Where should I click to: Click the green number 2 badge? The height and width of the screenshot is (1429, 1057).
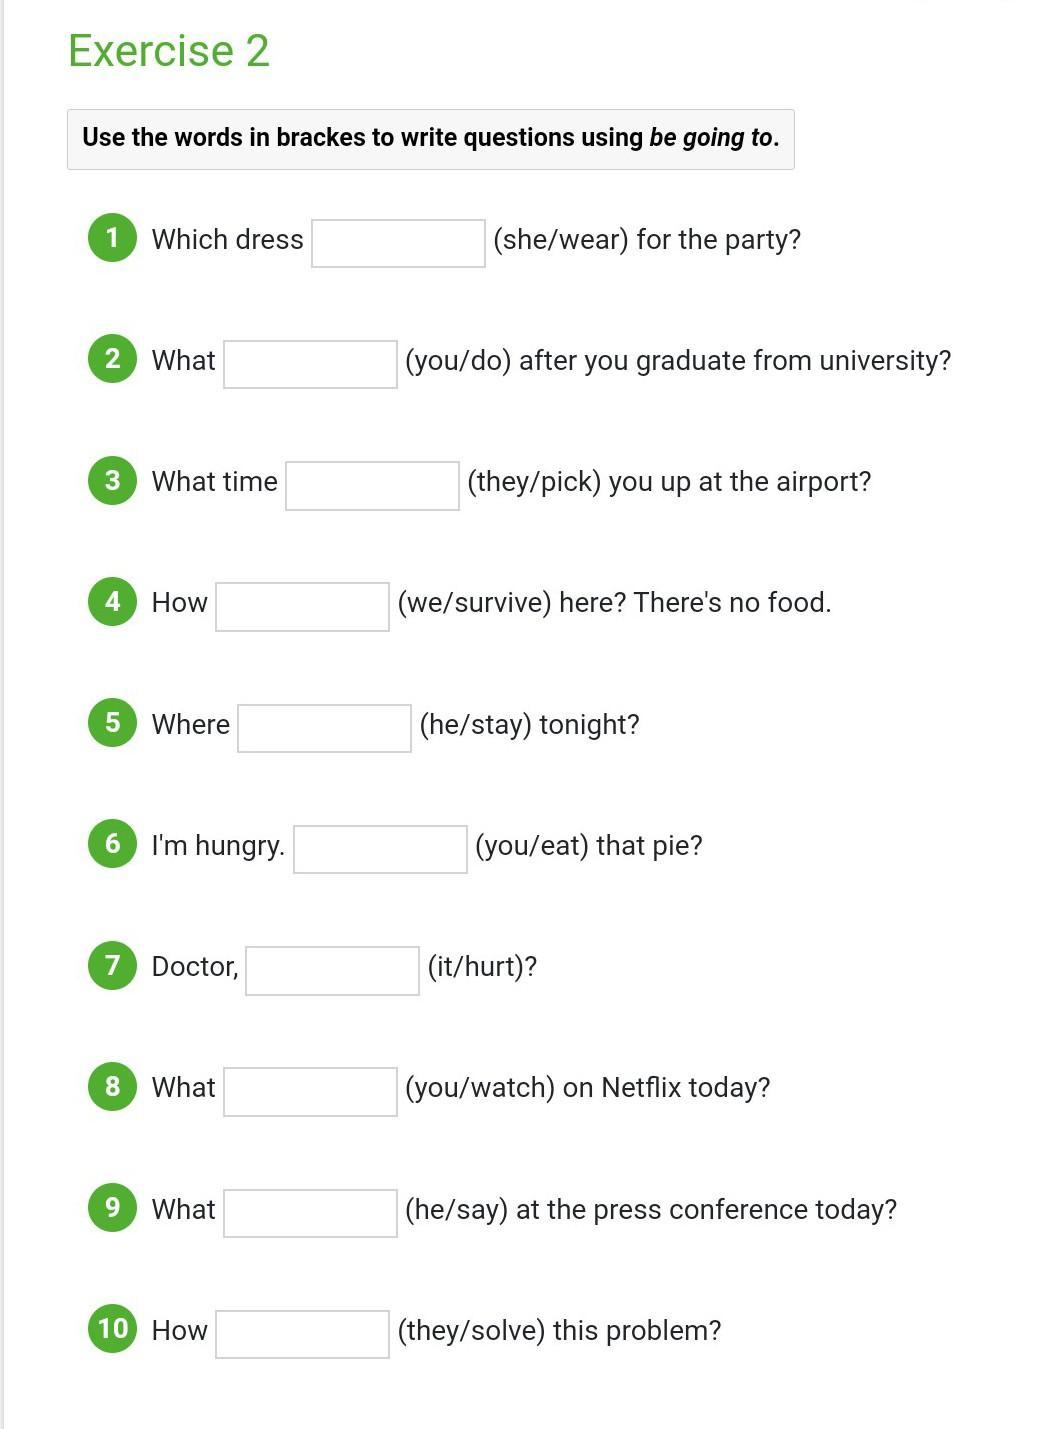(x=112, y=359)
